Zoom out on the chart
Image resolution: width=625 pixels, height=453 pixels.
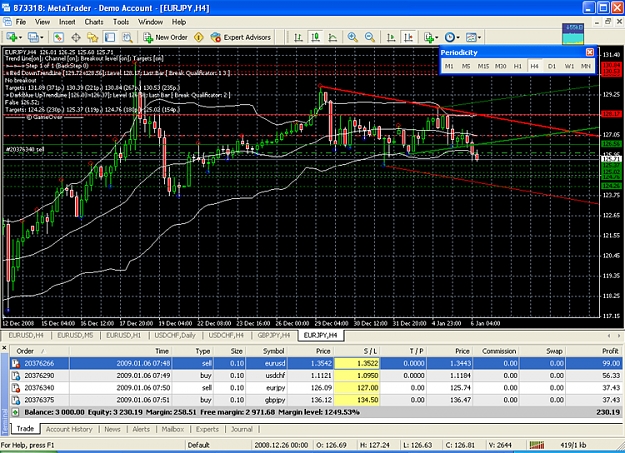(369, 37)
